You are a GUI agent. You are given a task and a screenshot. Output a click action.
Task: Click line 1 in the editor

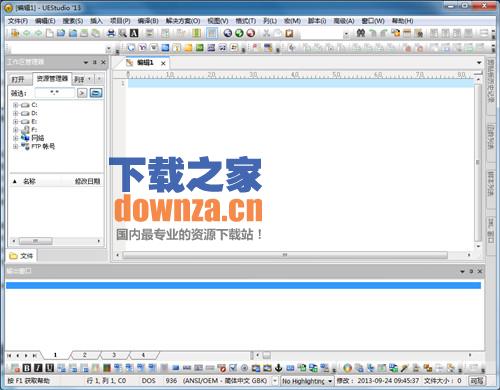301,83
